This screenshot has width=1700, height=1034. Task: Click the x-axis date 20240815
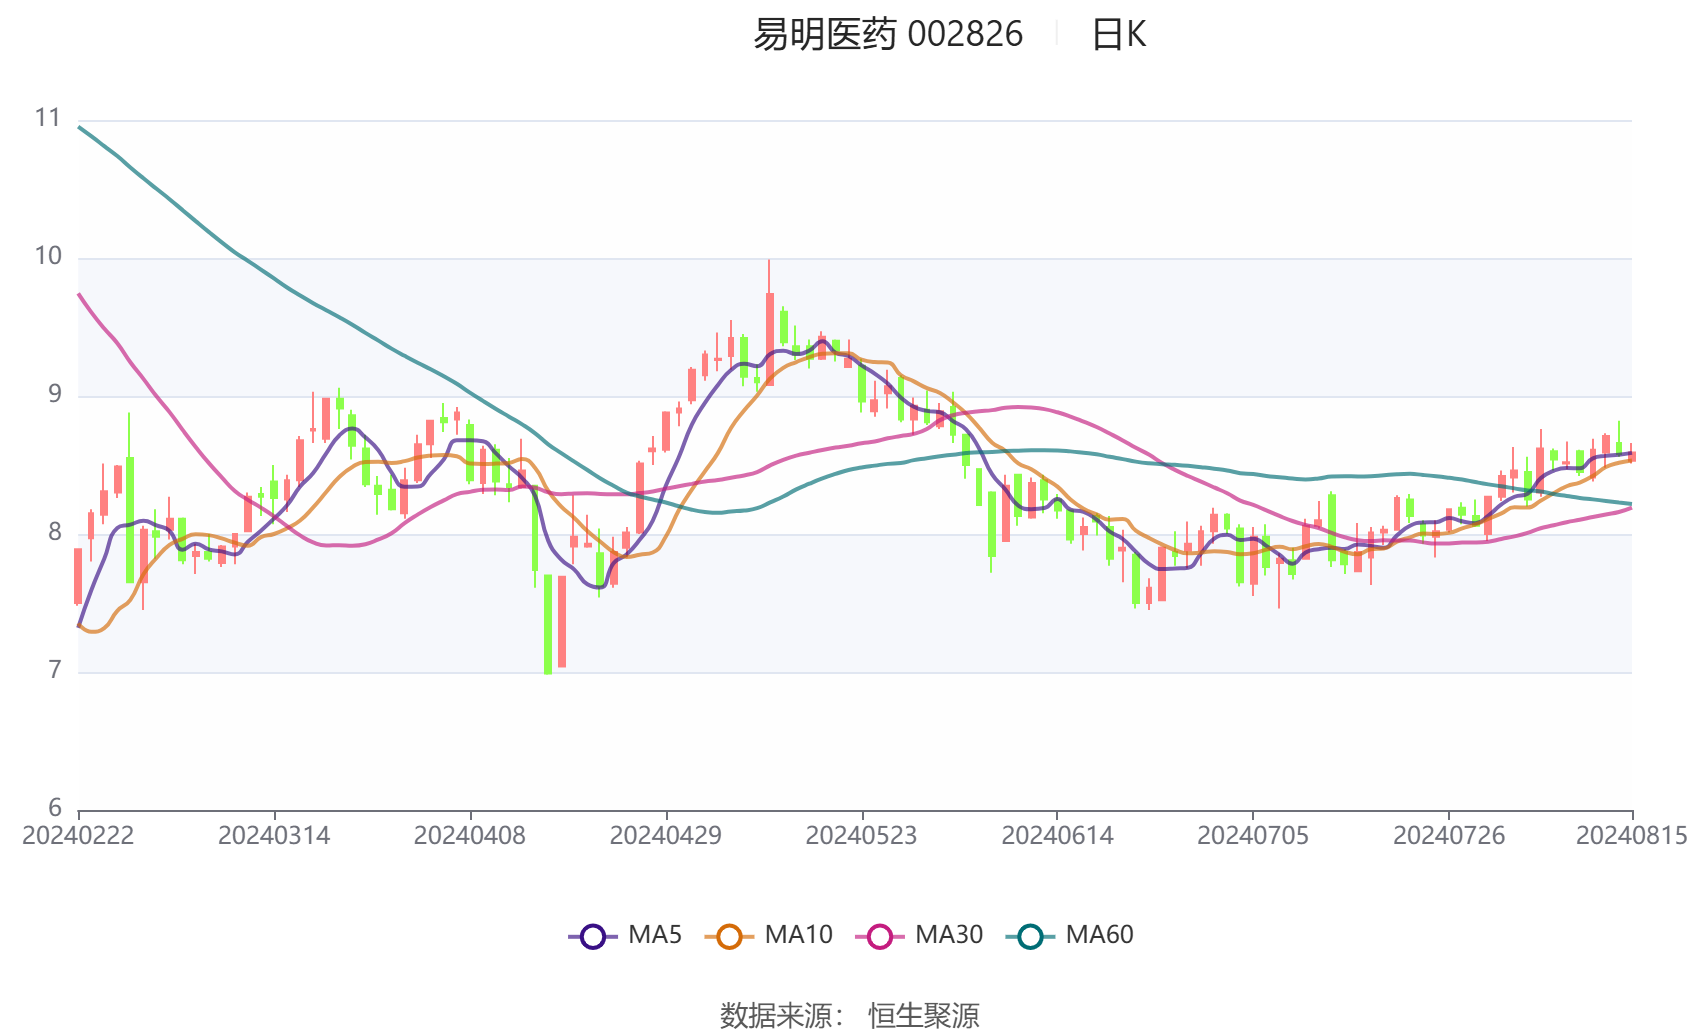point(1632,836)
